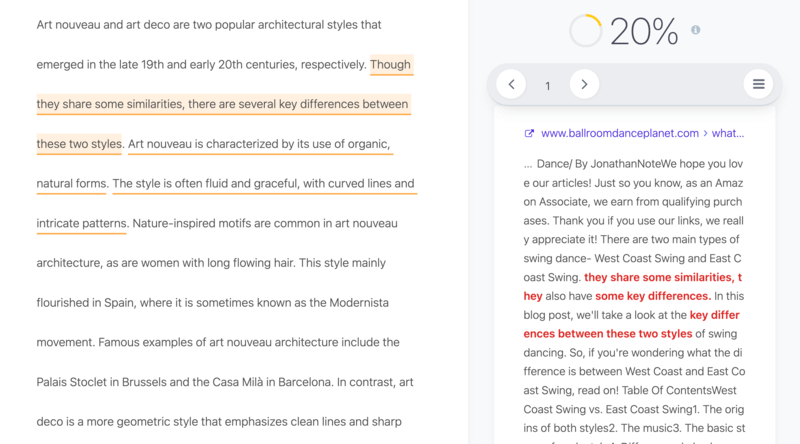Click the circular progress ring by 20%
The image size is (800, 444).
click(x=586, y=31)
